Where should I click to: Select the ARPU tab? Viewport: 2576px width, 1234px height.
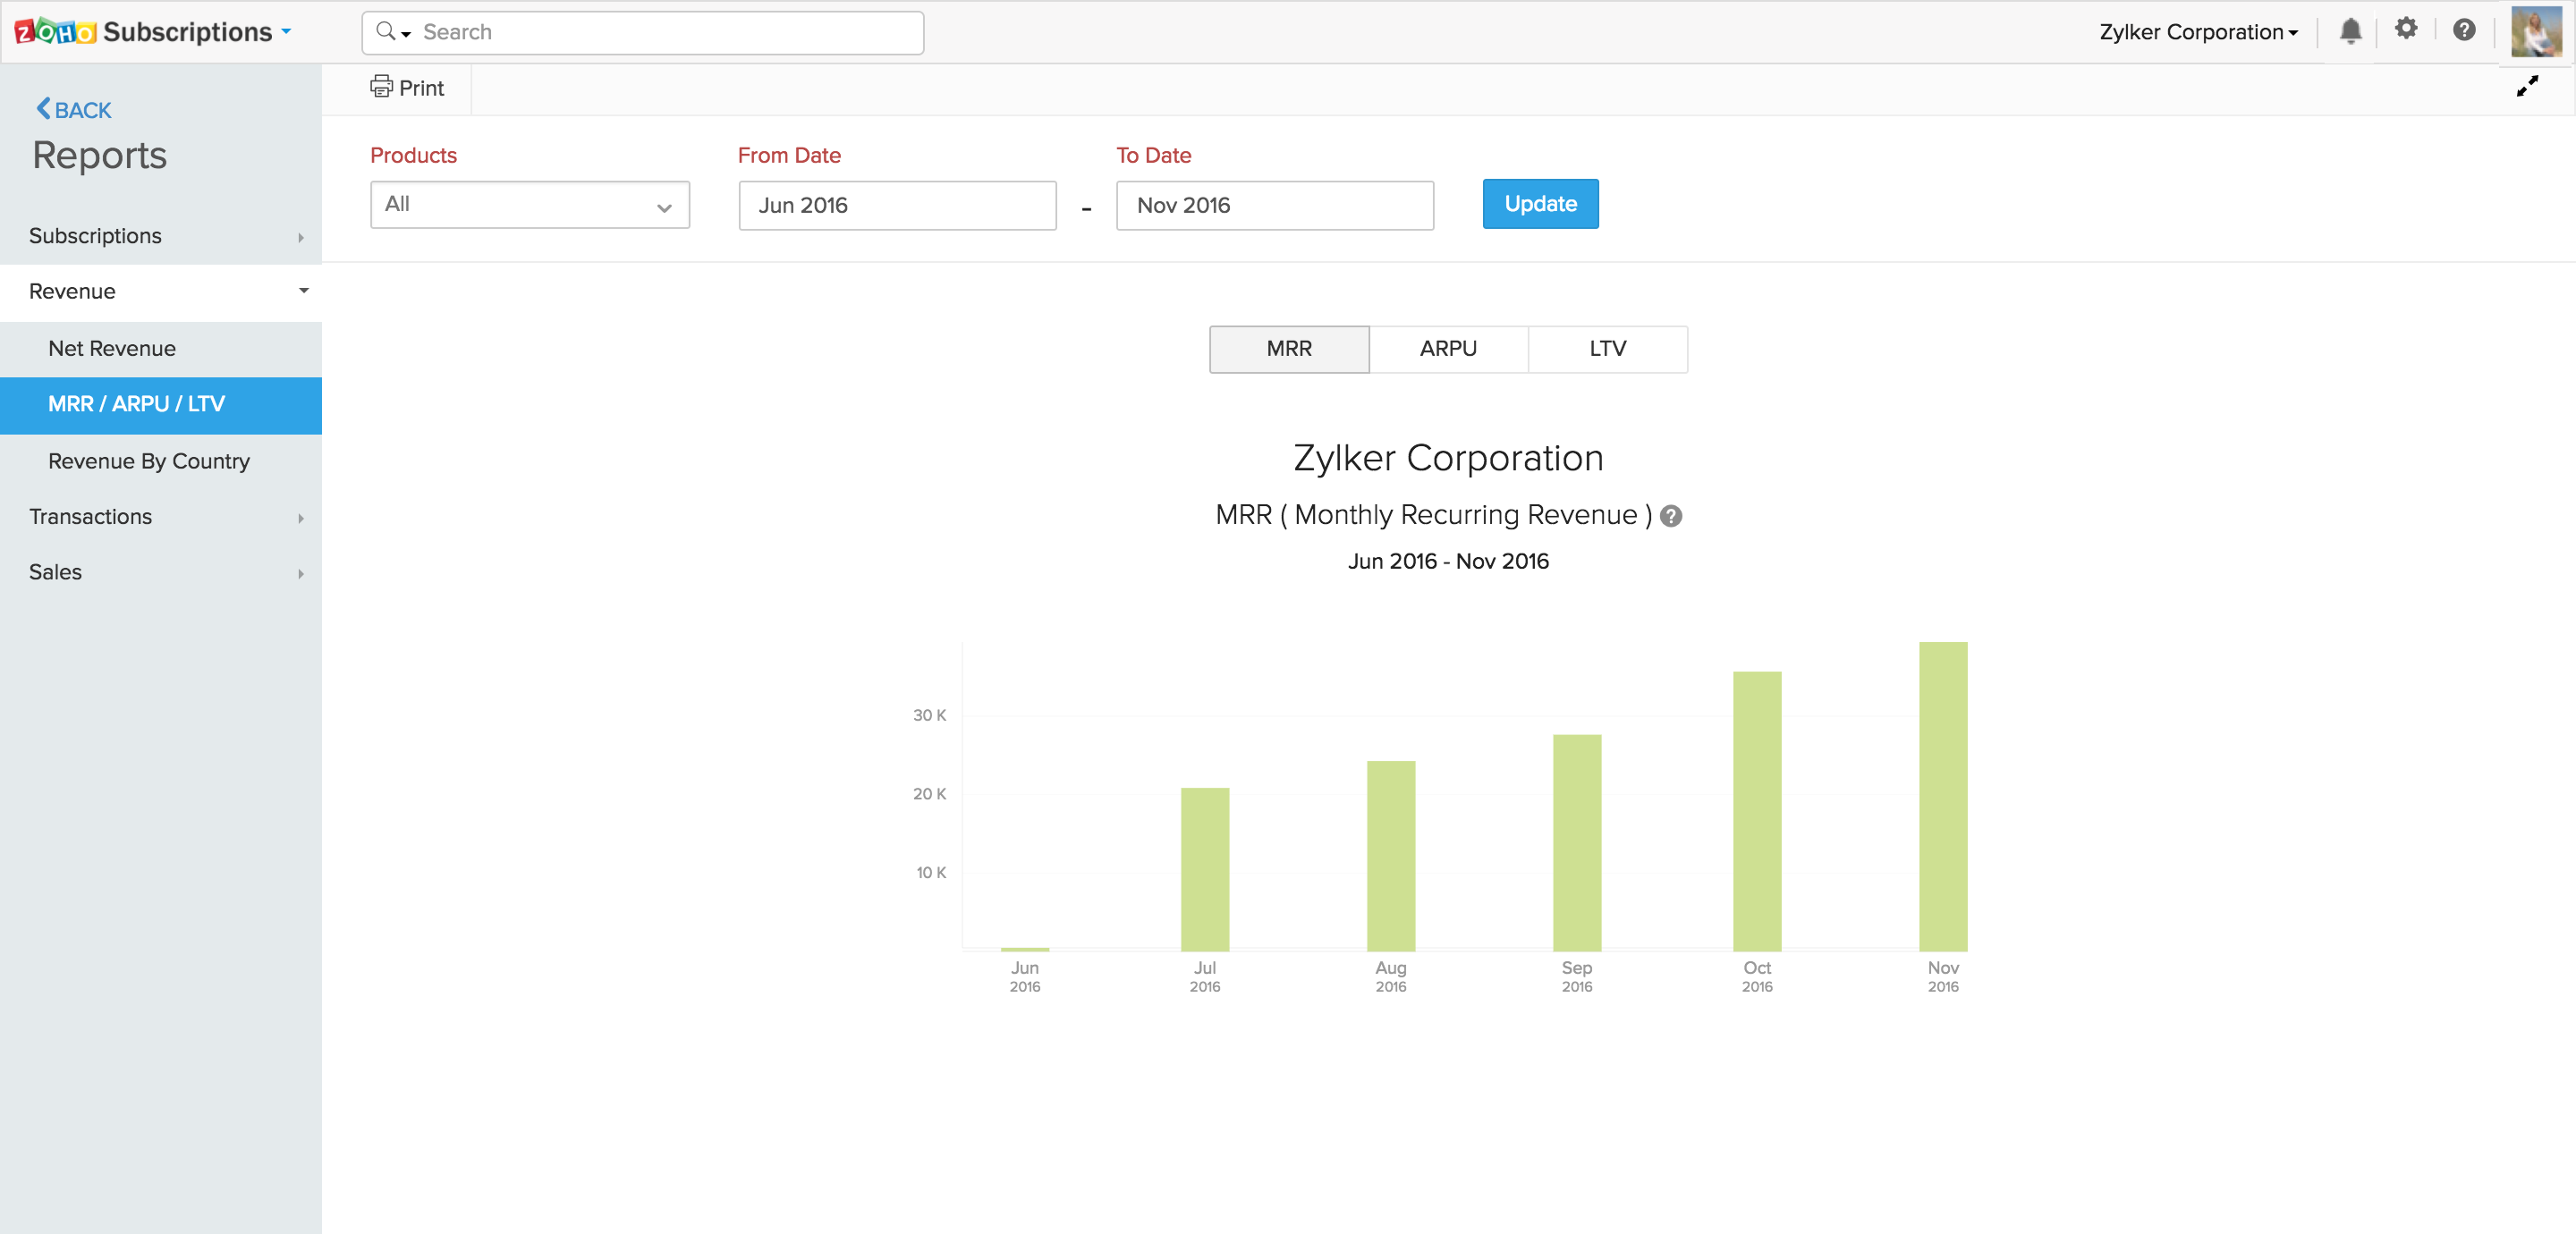tap(1447, 349)
